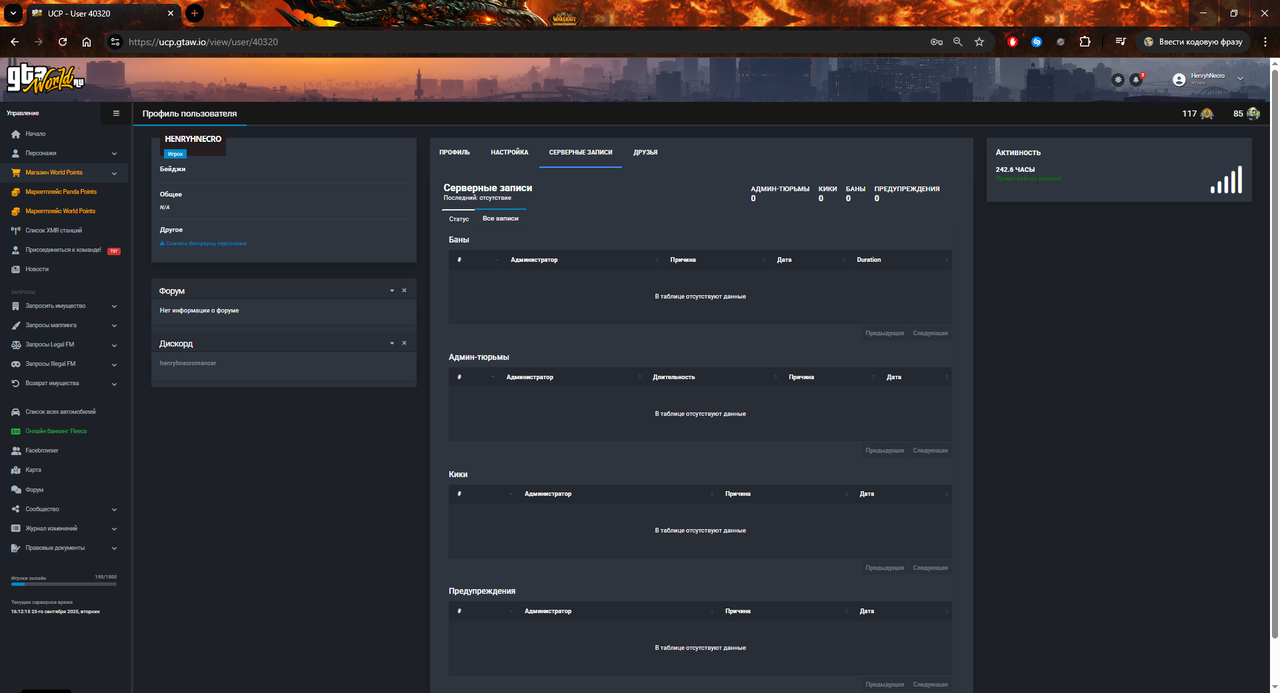Image resolution: width=1280 pixels, height=693 pixels.
Task: Click Следующая under the Кики table
Action: [930, 568]
